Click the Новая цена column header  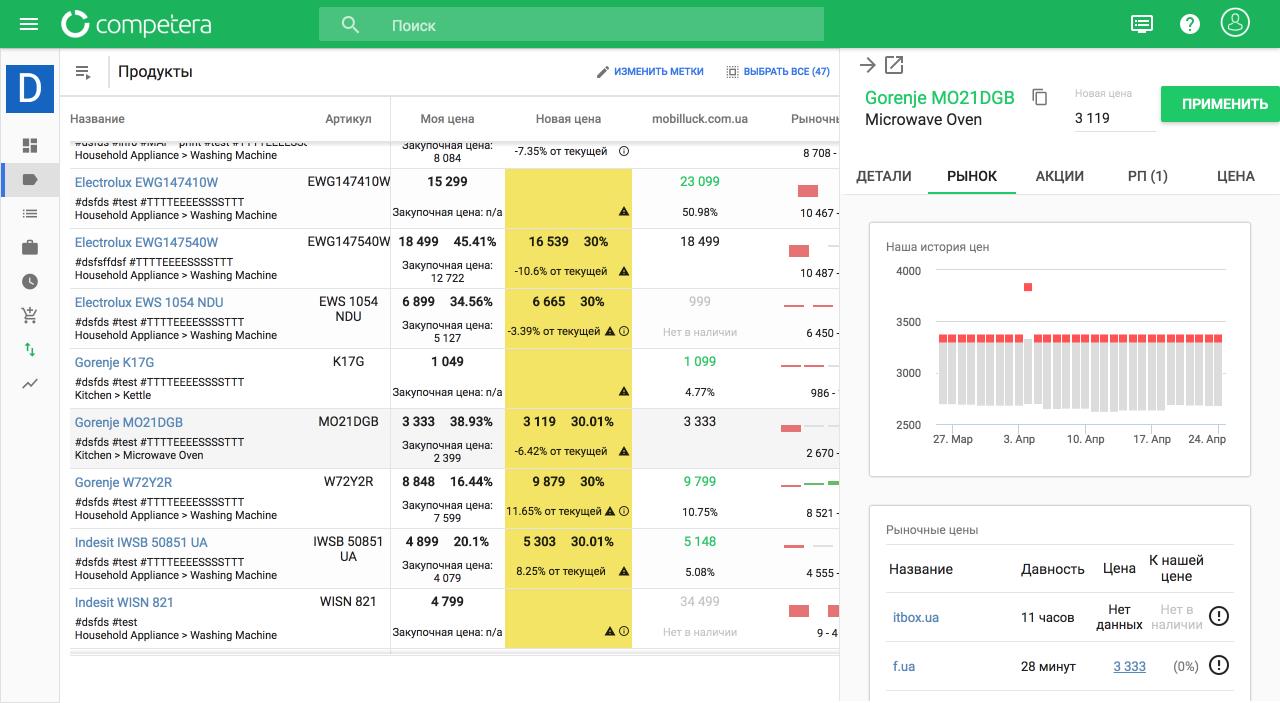[568, 119]
